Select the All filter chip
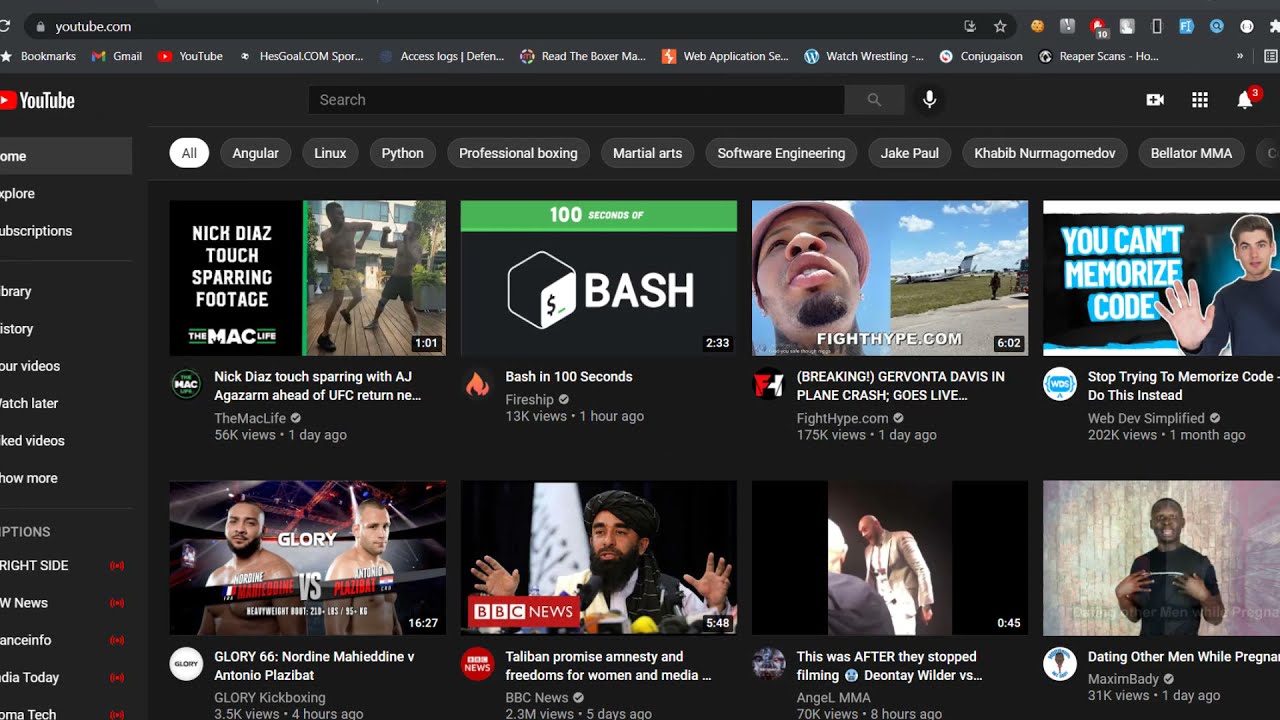This screenshot has height=720, width=1280. point(189,153)
